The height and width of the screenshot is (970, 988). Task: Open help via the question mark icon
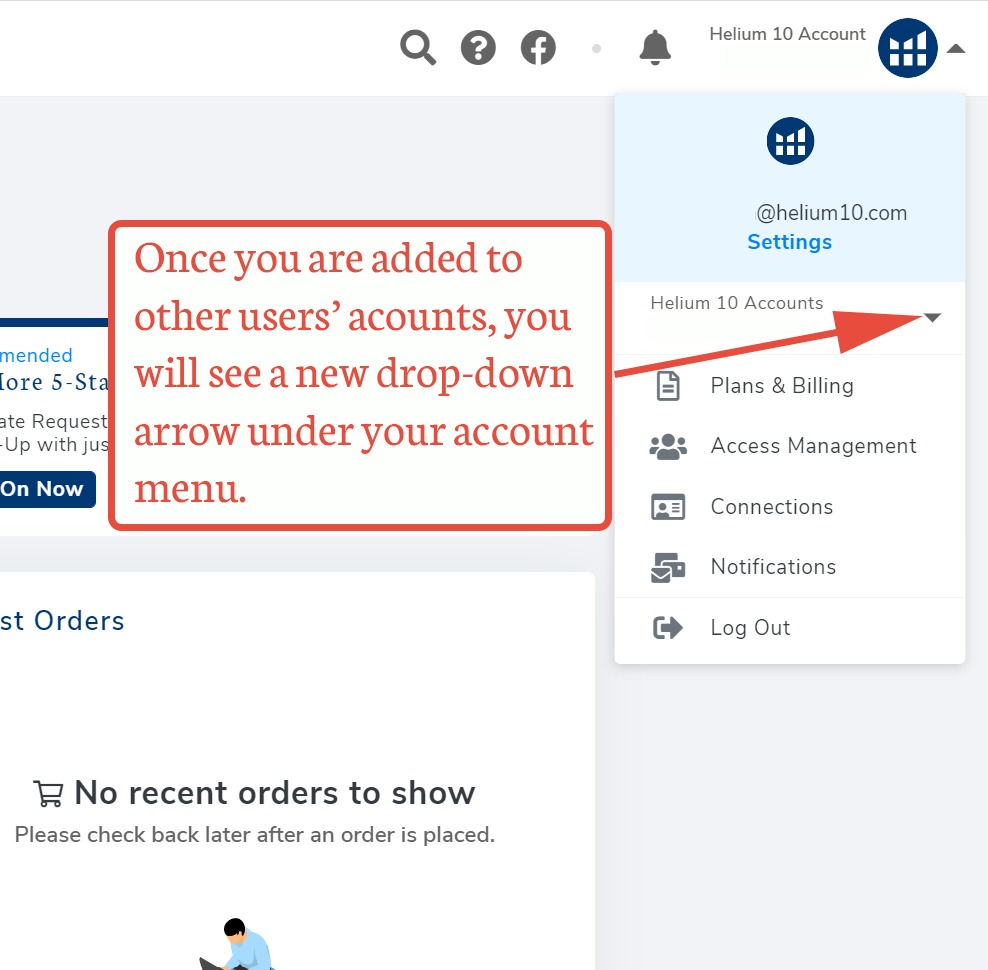pyautogui.click(x=478, y=47)
